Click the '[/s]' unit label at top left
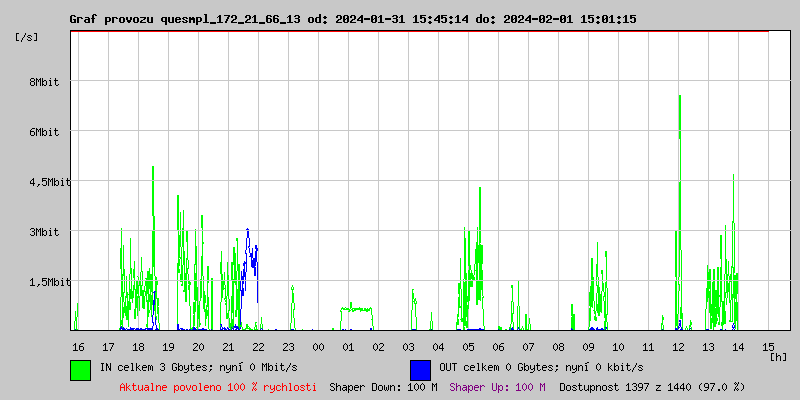This screenshot has height=400, width=800. pos(27,36)
